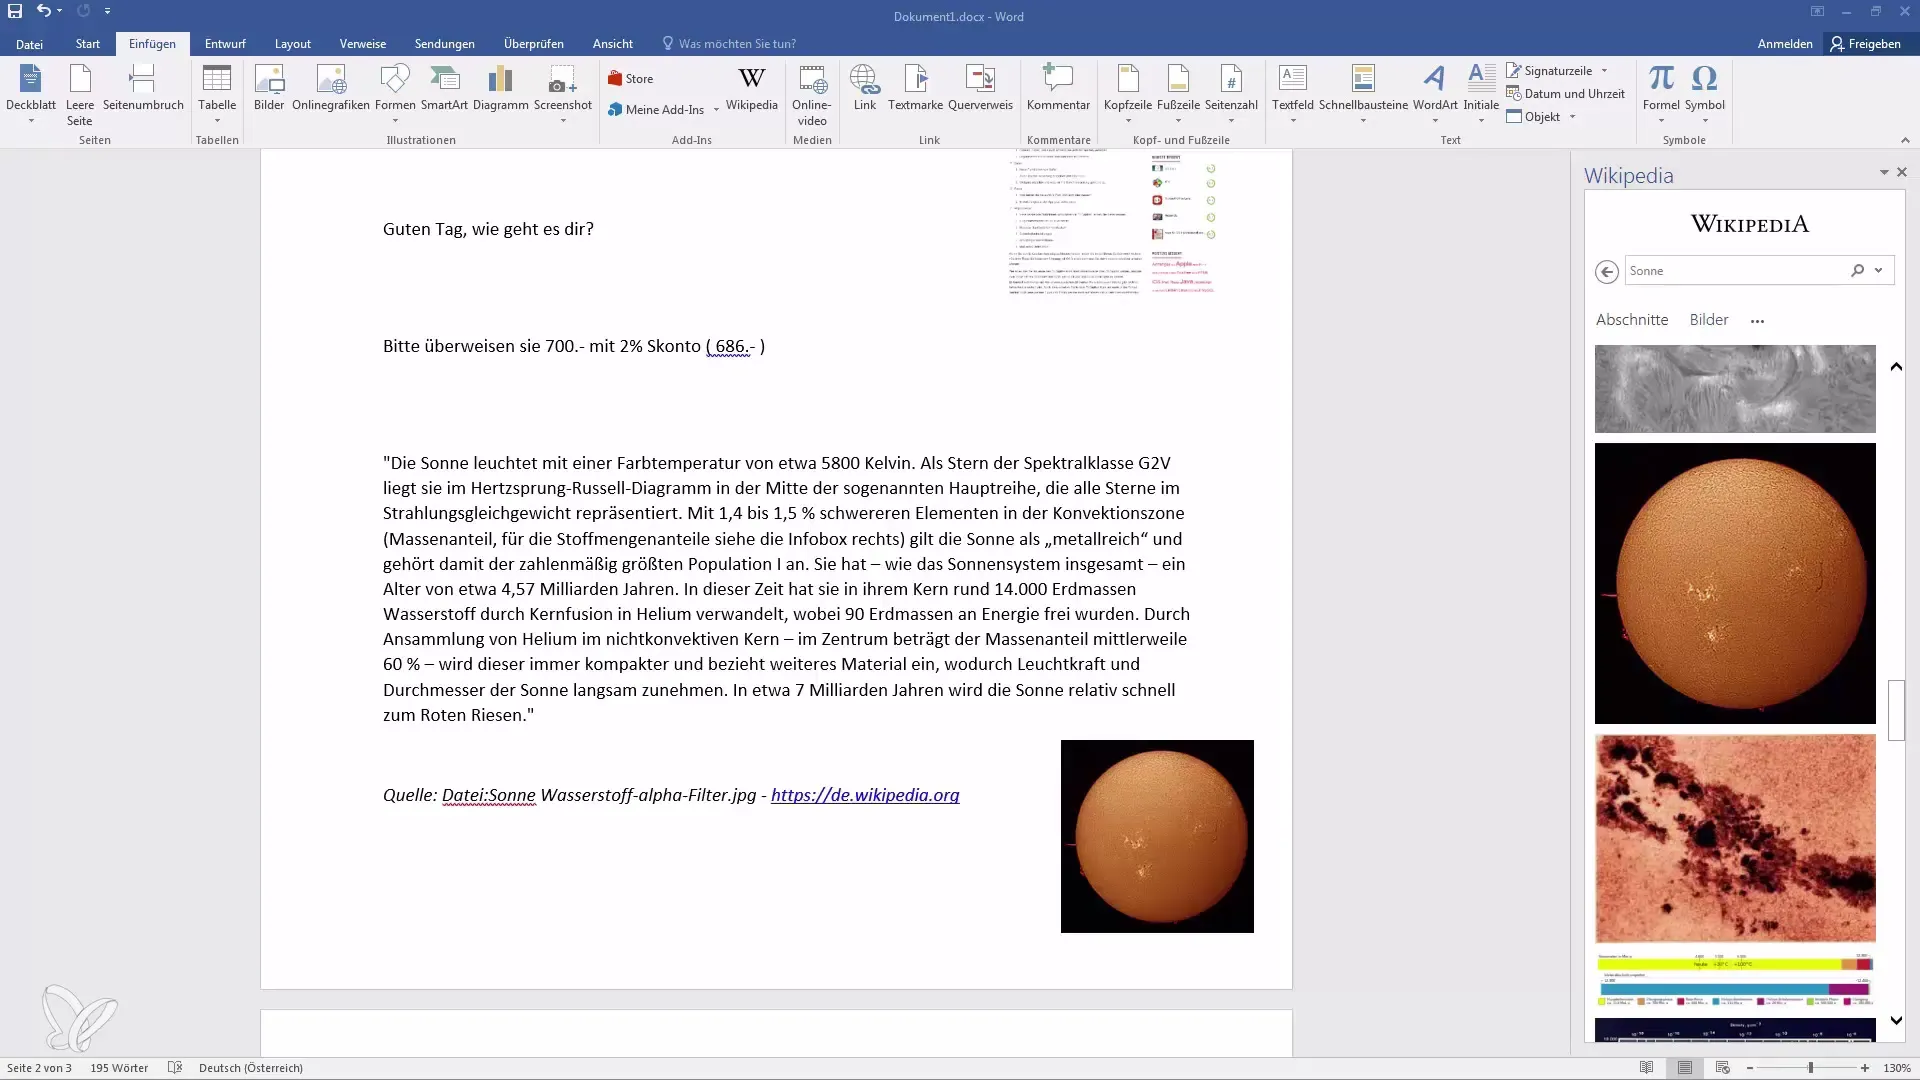Viewport: 1920px width, 1080px height.
Task: Open Wikipedia task pane options arrow
Action: 1884,173
